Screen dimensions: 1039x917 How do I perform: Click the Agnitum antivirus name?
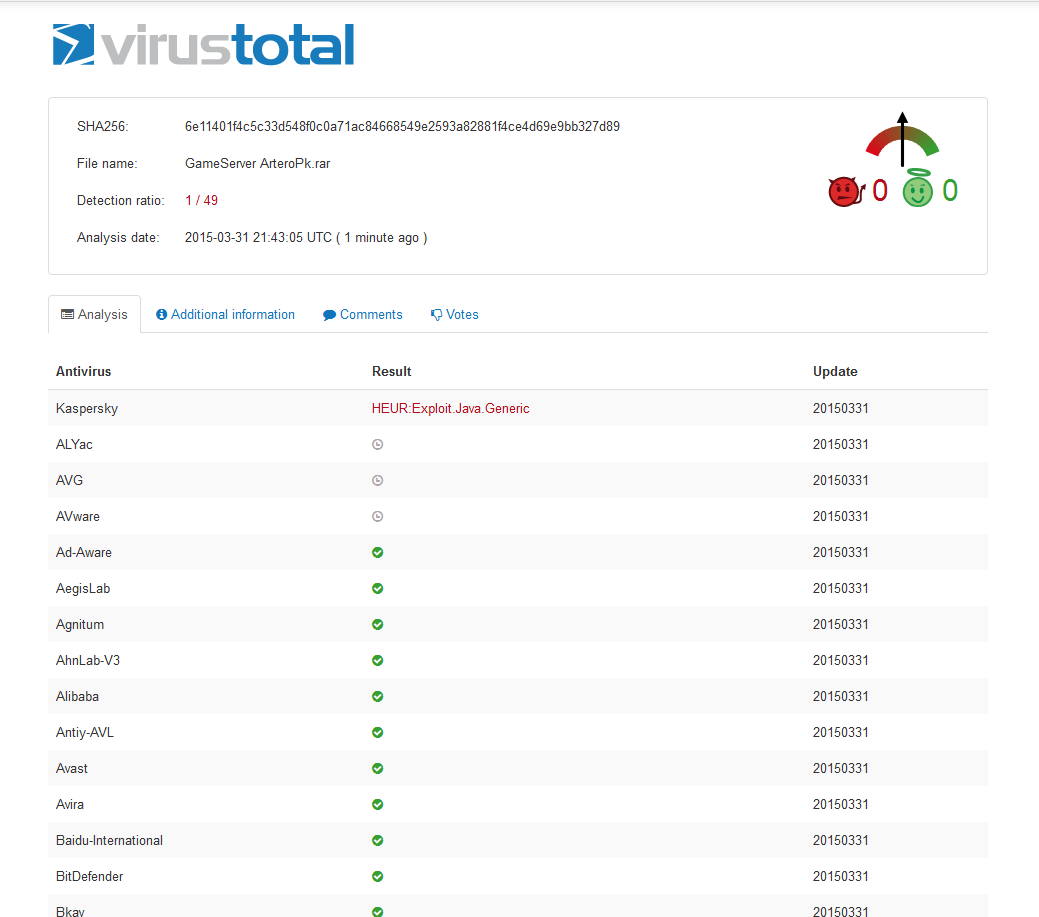[80, 625]
